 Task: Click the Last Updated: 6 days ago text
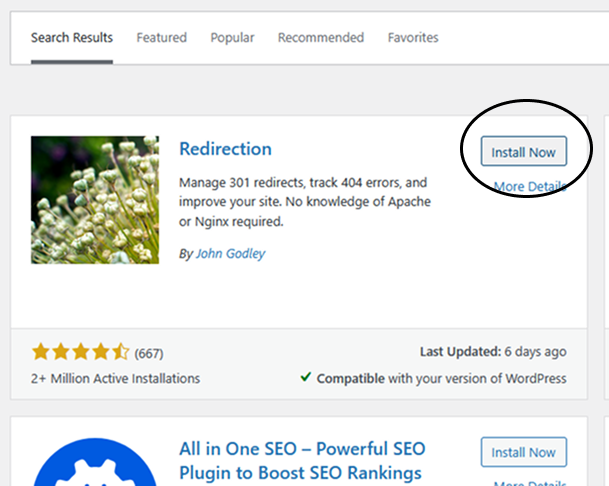tap(493, 352)
